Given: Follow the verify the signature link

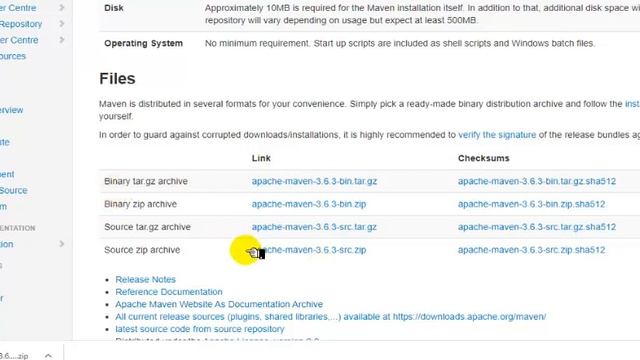Looking at the screenshot, I should [497, 135].
